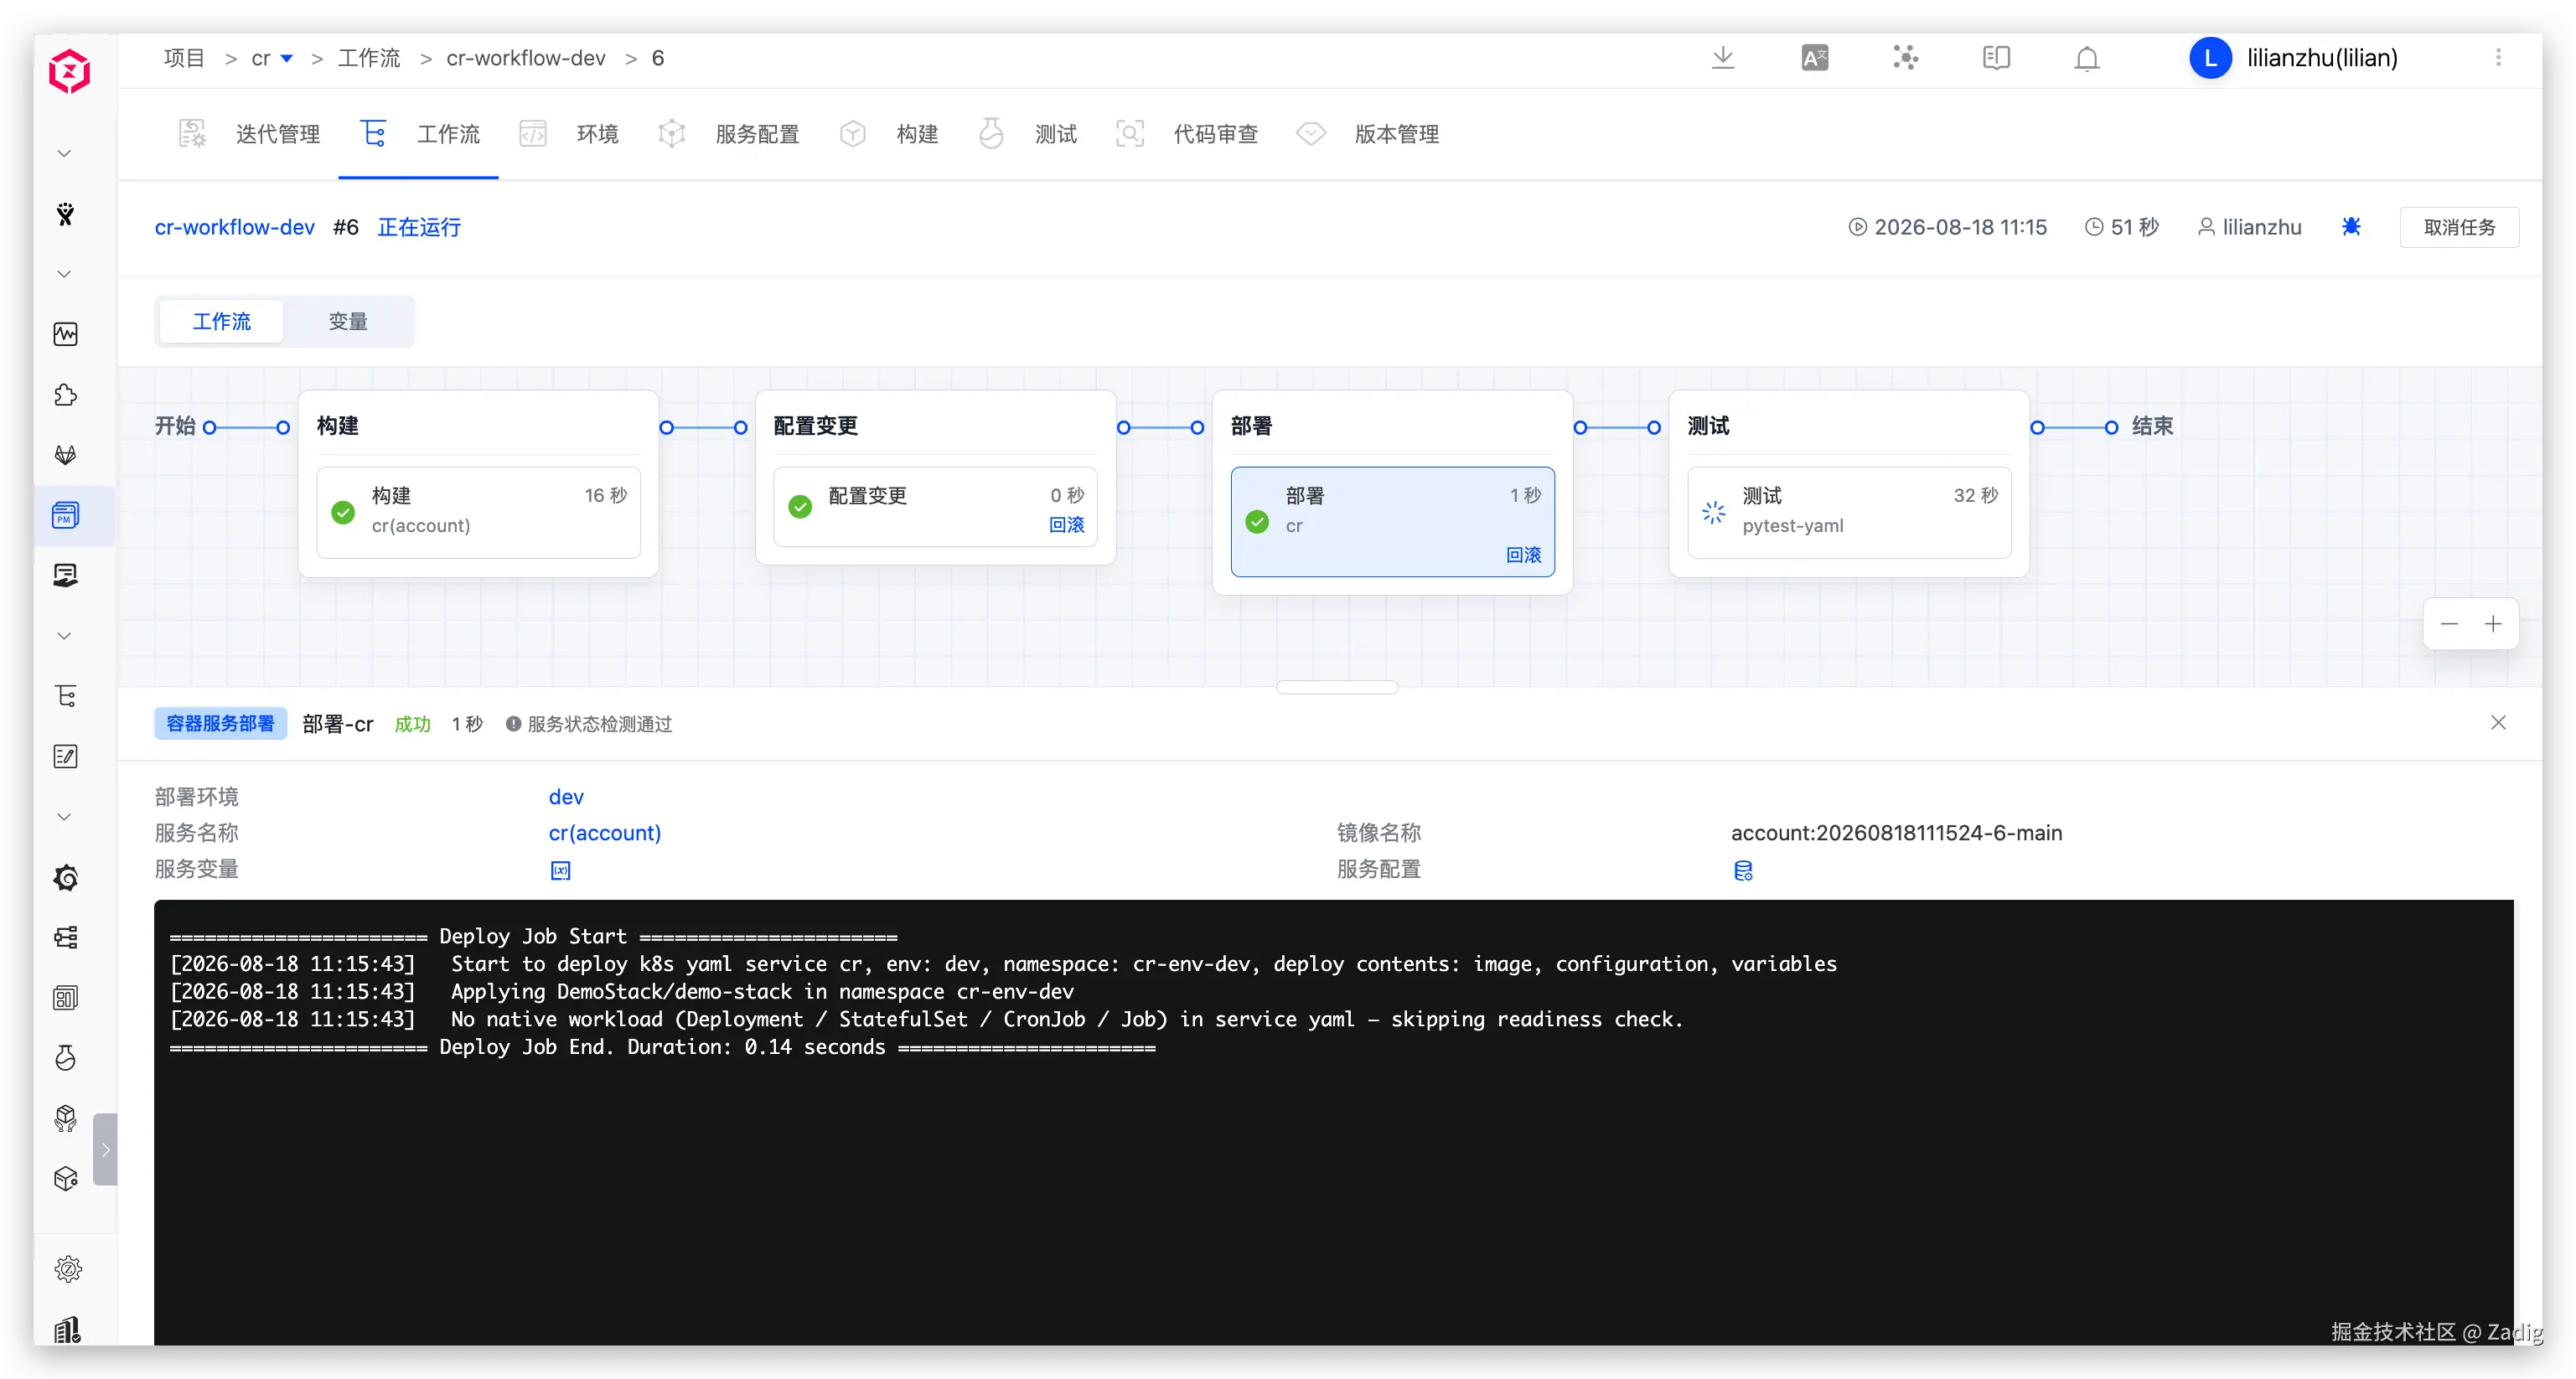Viewport: 2576px width, 1379px height.
Task: Click the sidebar helm wheel icon
Action: point(66,877)
